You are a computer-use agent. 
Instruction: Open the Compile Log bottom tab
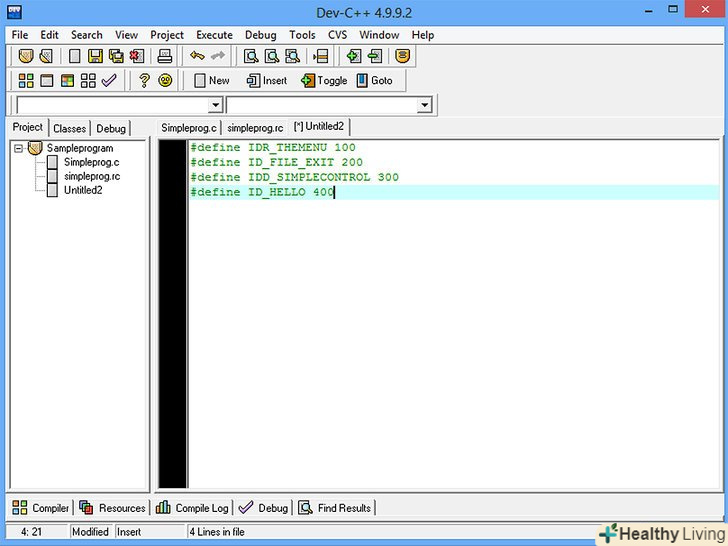pos(192,508)
